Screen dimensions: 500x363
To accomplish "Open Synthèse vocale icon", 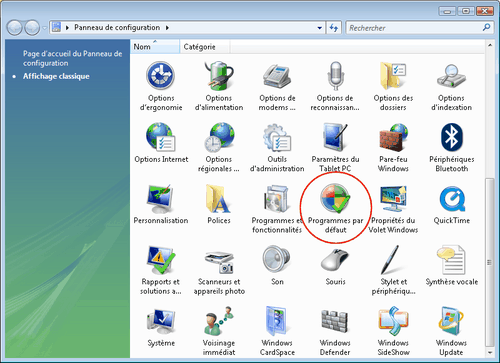I will [x=451, y=260].
